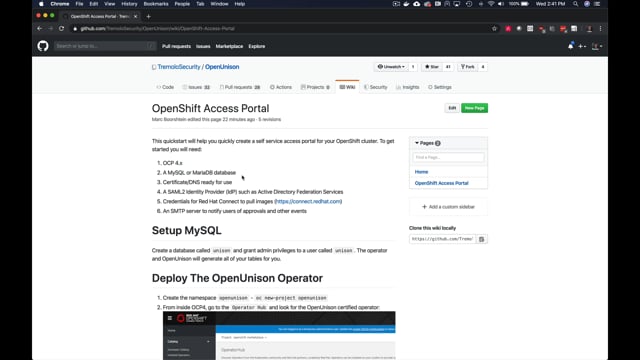
Task: Open a new browser tab
Action: pyautogui.click(x=149, y=16)
